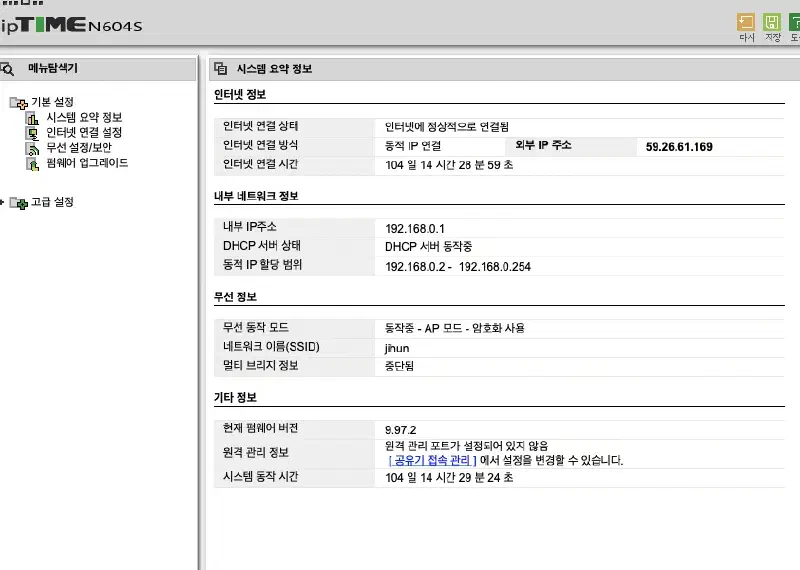Expand the 고급 설정 tree arrow
This screenshot has height=570, width=800.
pyautogui.click(x=3, y=202)
